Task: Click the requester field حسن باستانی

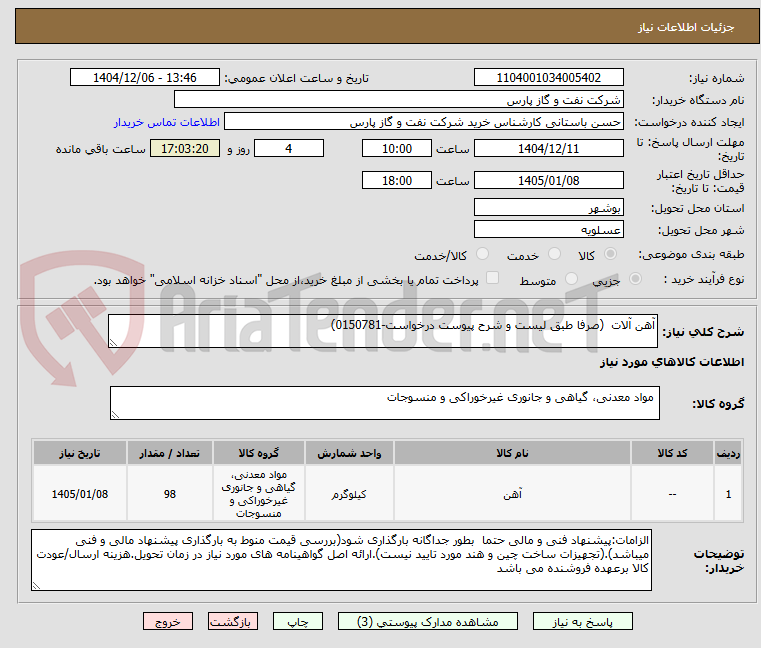Action: pyautogui.click(x=424, y=122)
